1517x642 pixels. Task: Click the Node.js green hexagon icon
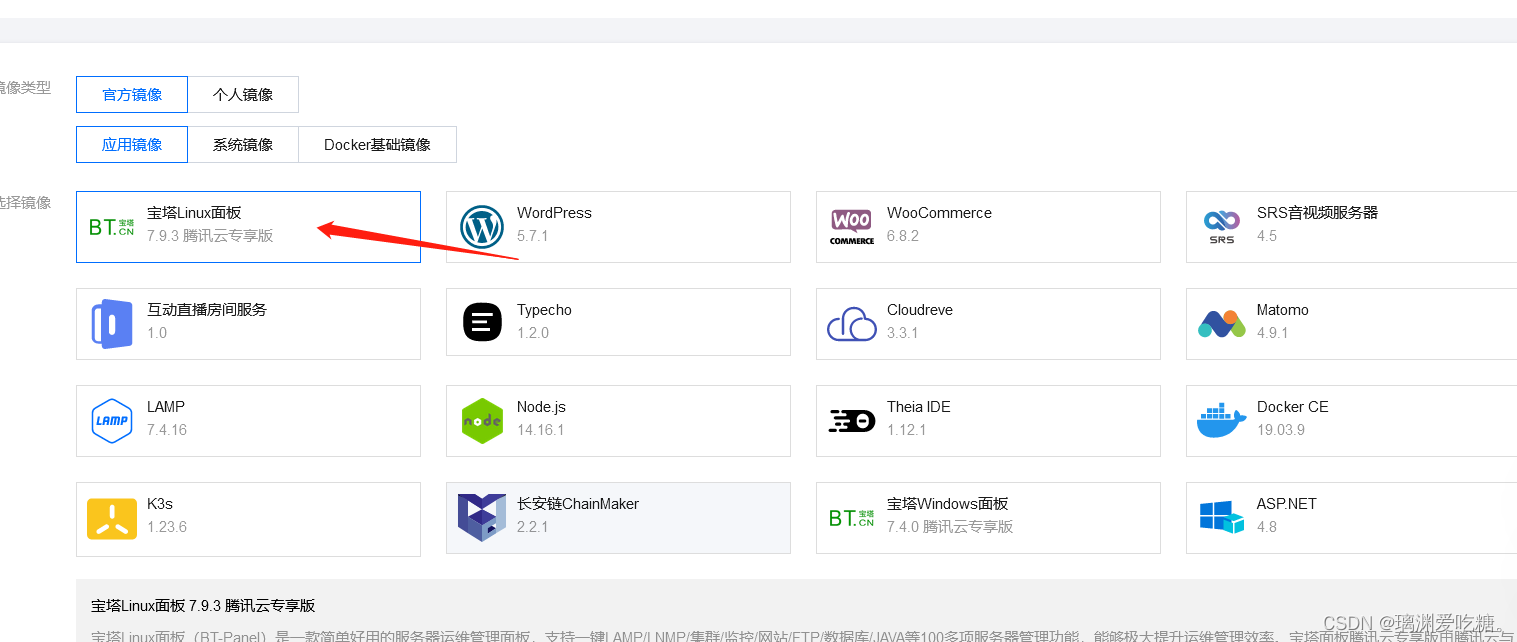pos(482,420)
